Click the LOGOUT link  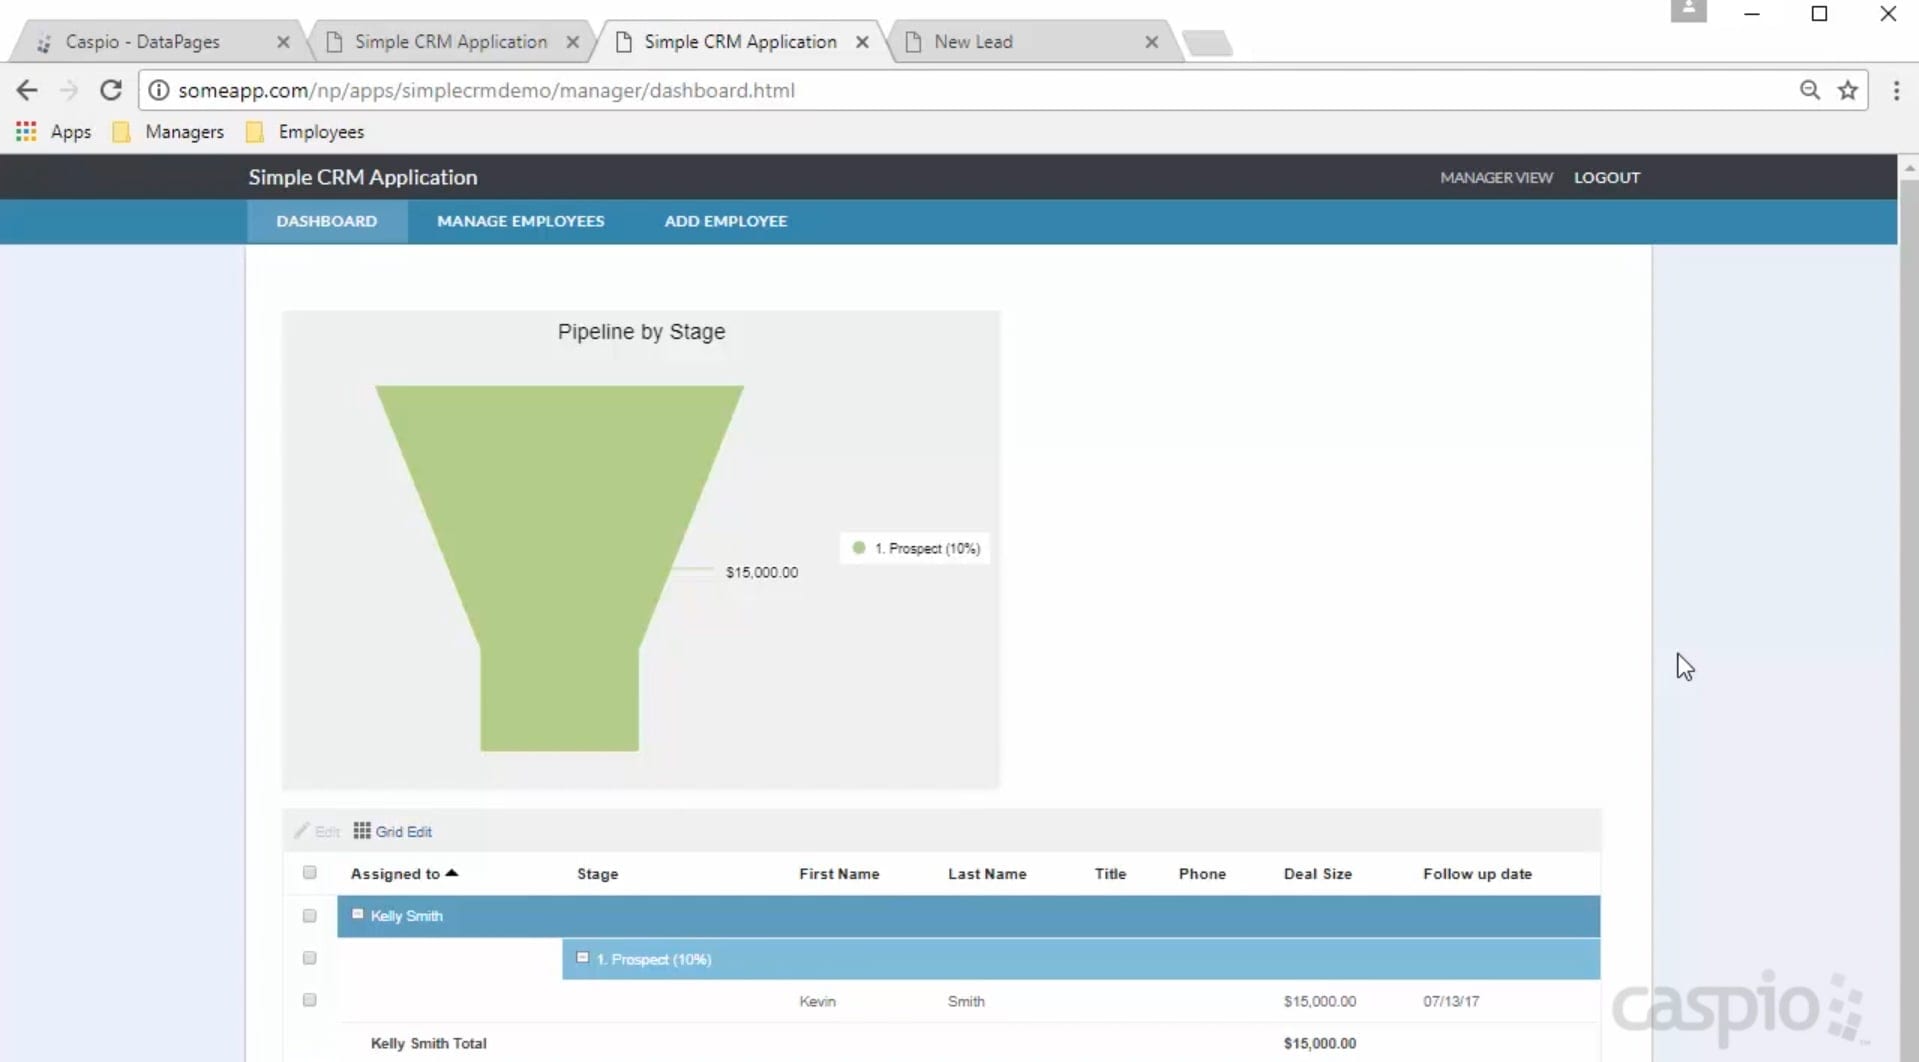[x=1606, y=177]
